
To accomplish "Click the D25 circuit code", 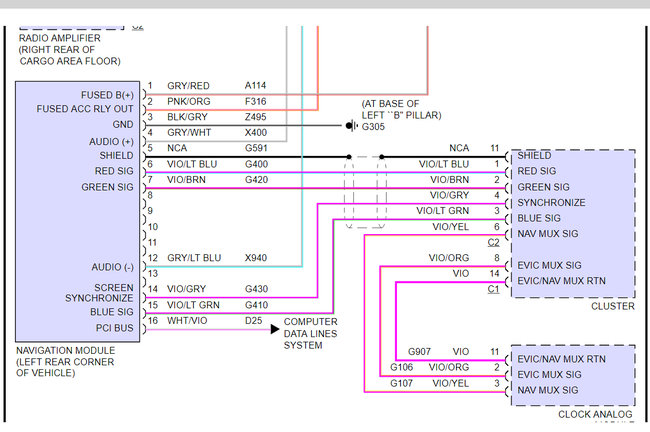I will tap(253, 320).
